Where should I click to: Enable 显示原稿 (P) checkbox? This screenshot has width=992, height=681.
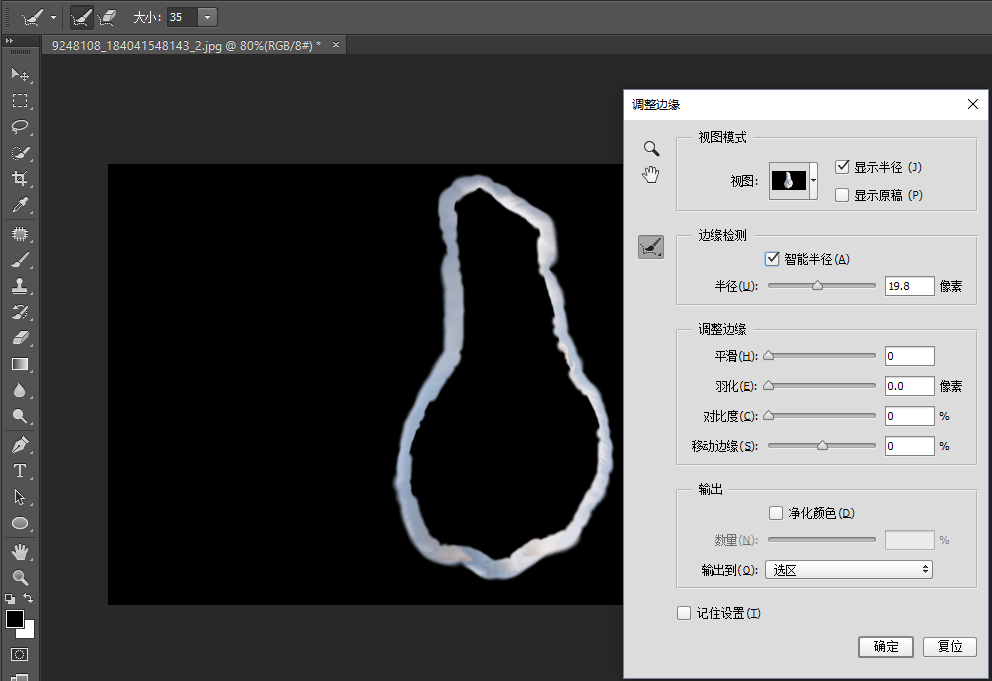pos(841,195)
